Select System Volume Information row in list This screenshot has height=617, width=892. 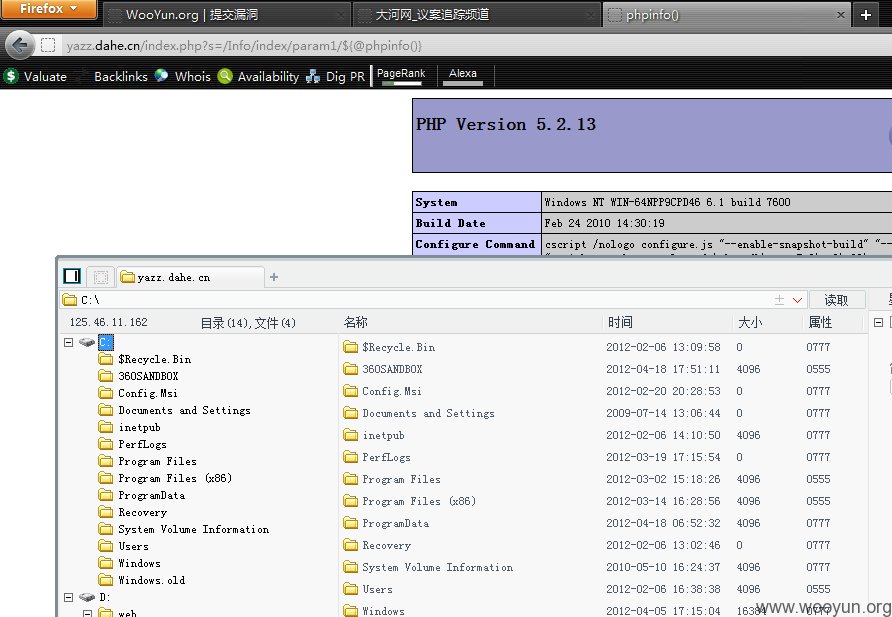click(x=603, y=567)
